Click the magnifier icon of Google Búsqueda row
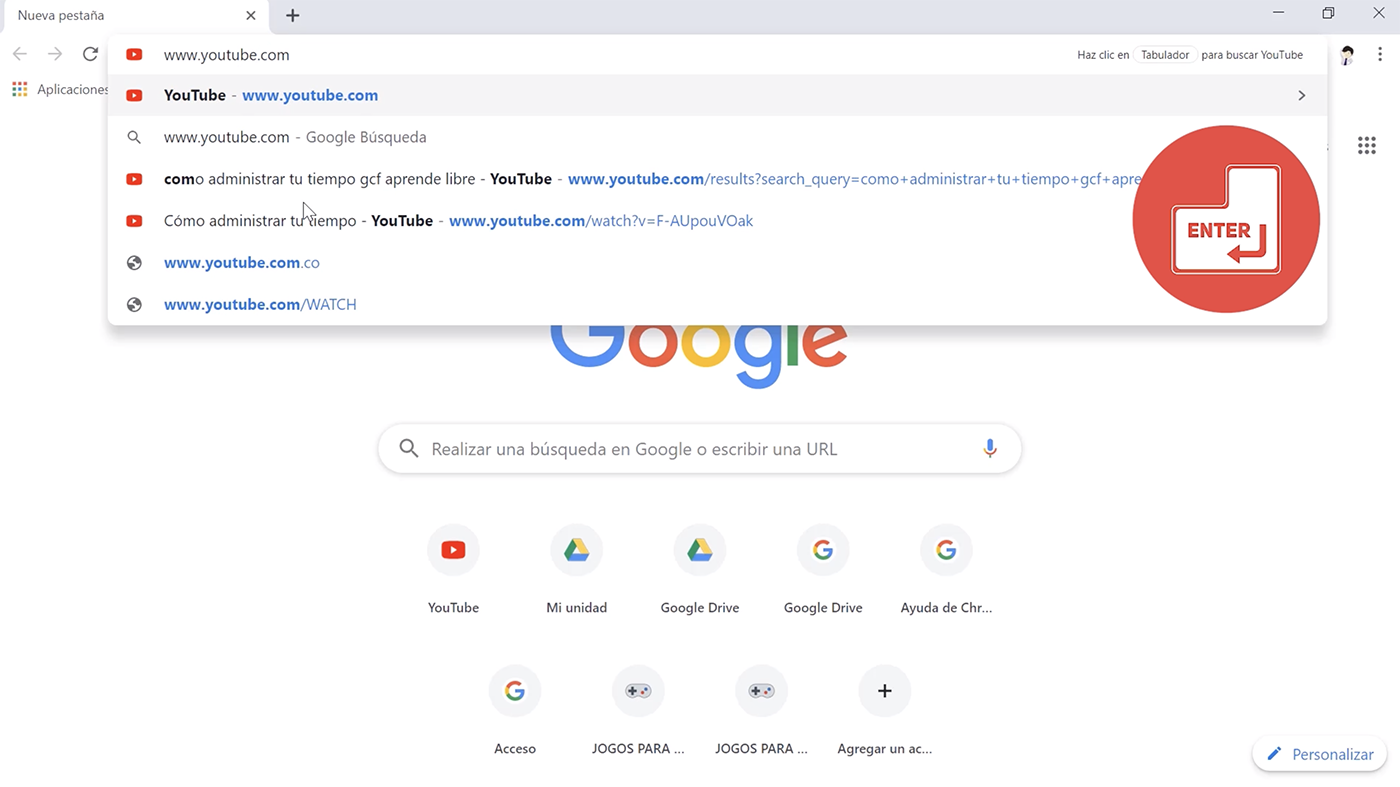The image size is (1400, 787). (134, 137)
